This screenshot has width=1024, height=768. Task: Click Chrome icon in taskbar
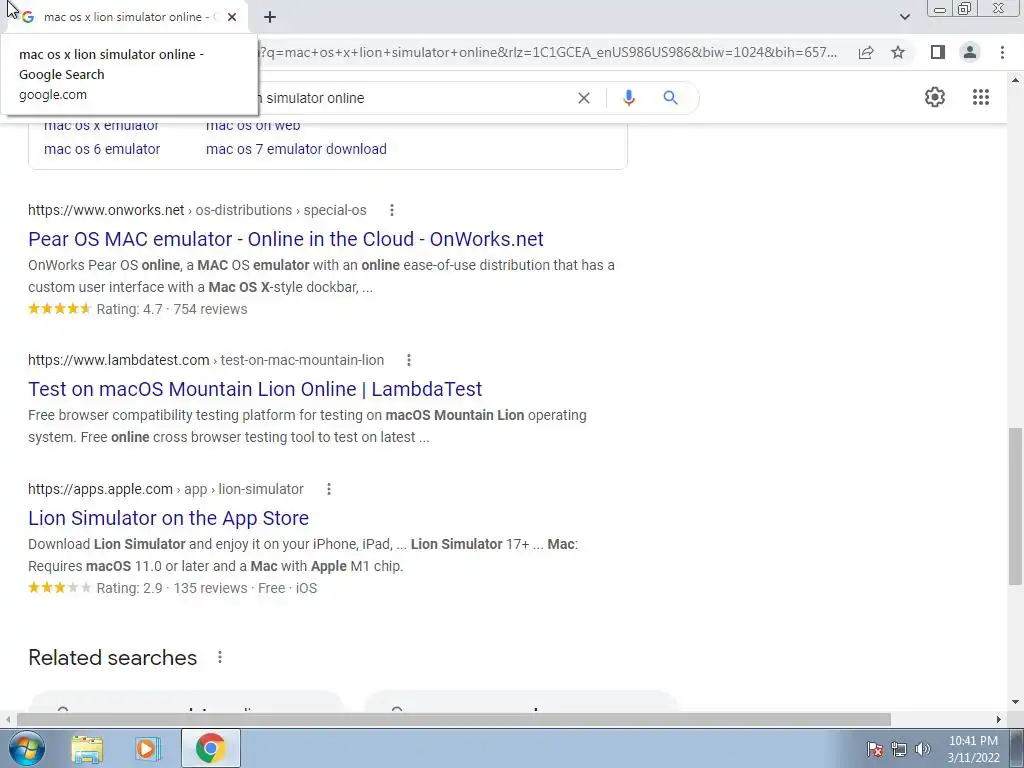(210, 748)
